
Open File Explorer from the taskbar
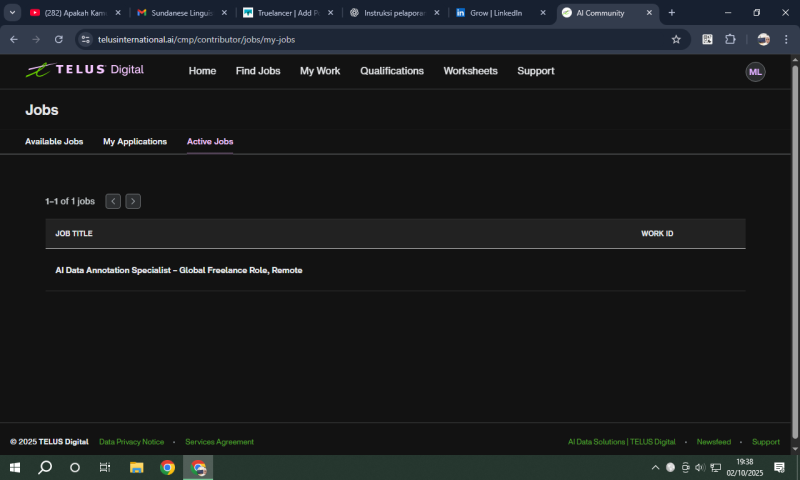point(137,467)
